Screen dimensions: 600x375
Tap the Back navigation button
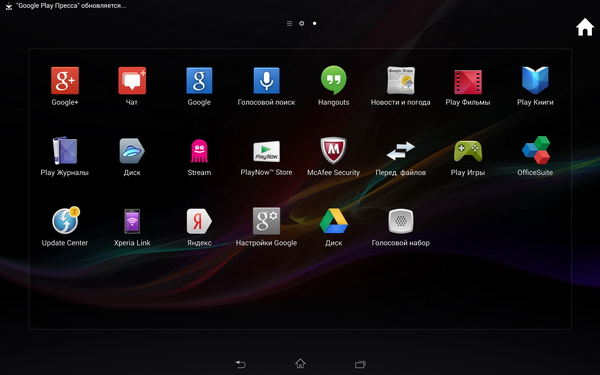(x=240, y=364)
